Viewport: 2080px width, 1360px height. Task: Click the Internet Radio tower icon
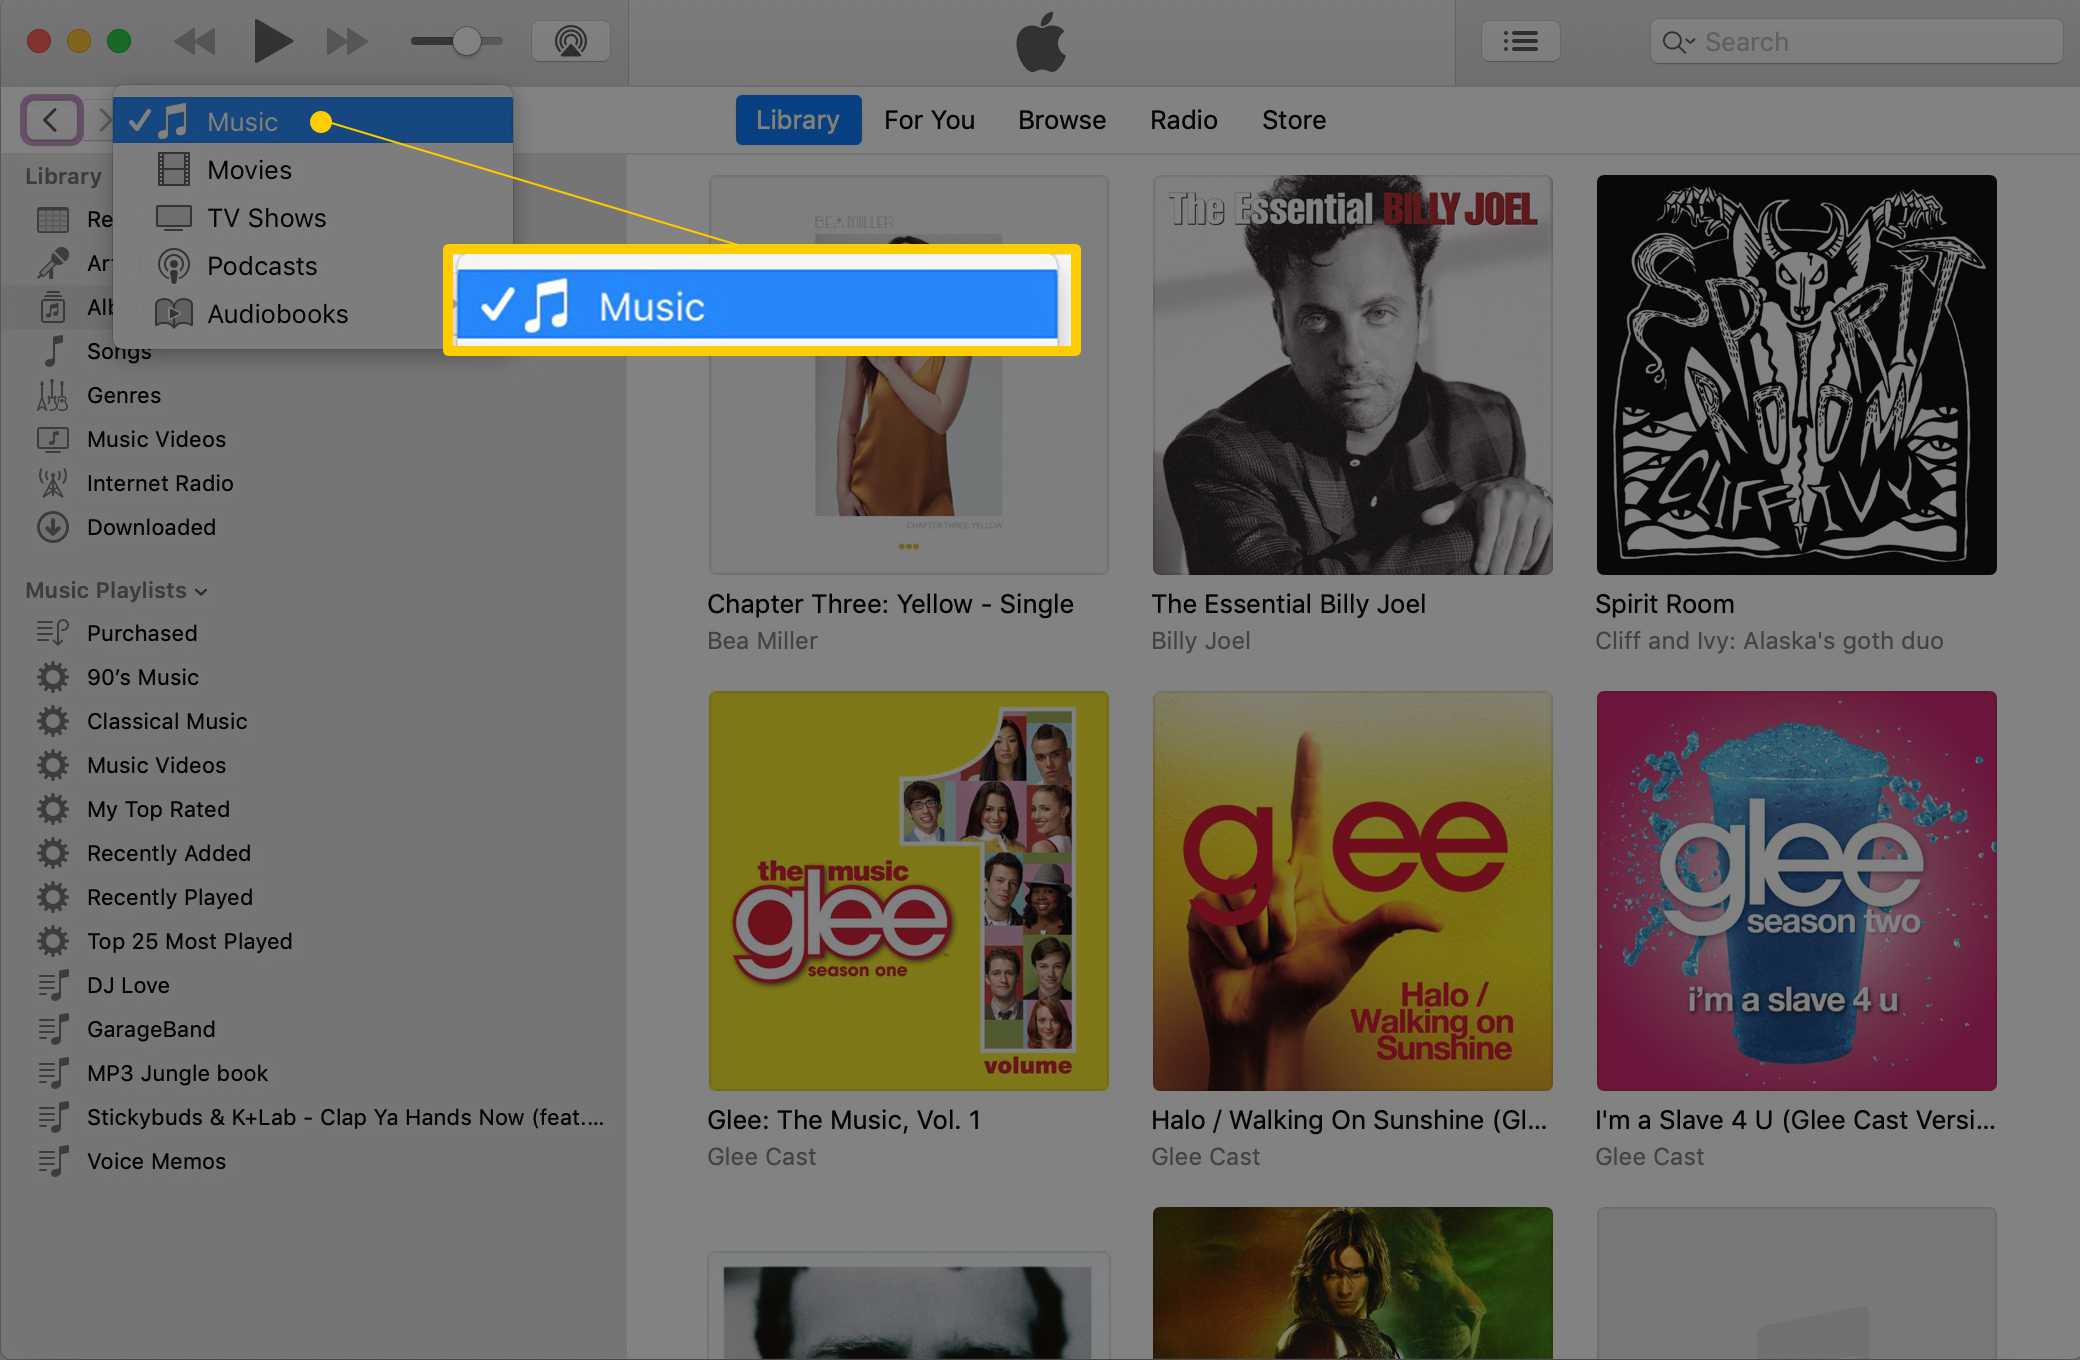53,483
